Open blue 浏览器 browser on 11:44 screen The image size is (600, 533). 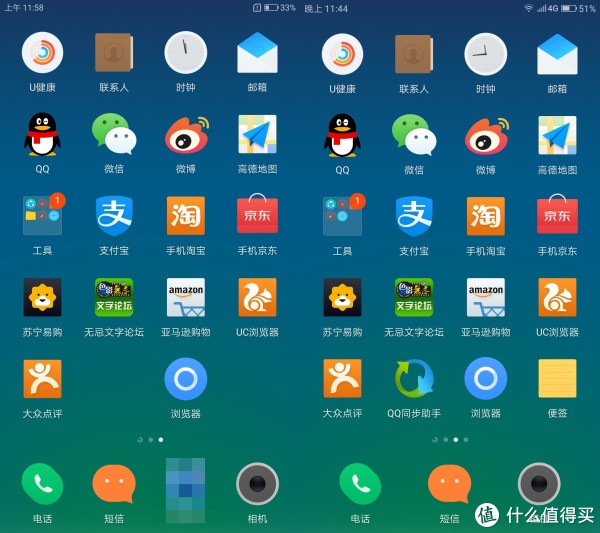point(486,378)
